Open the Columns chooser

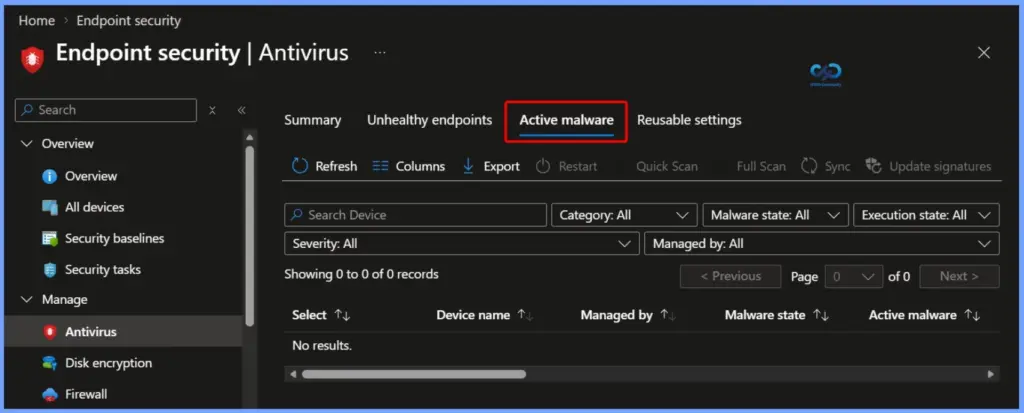pos(409,167)
